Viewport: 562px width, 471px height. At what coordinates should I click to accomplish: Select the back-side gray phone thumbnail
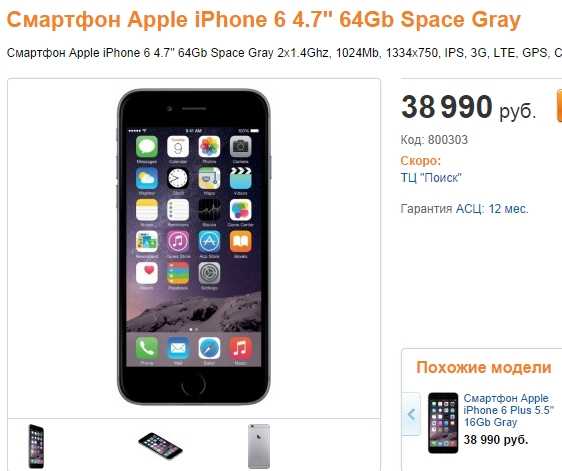tap(259, 446)
